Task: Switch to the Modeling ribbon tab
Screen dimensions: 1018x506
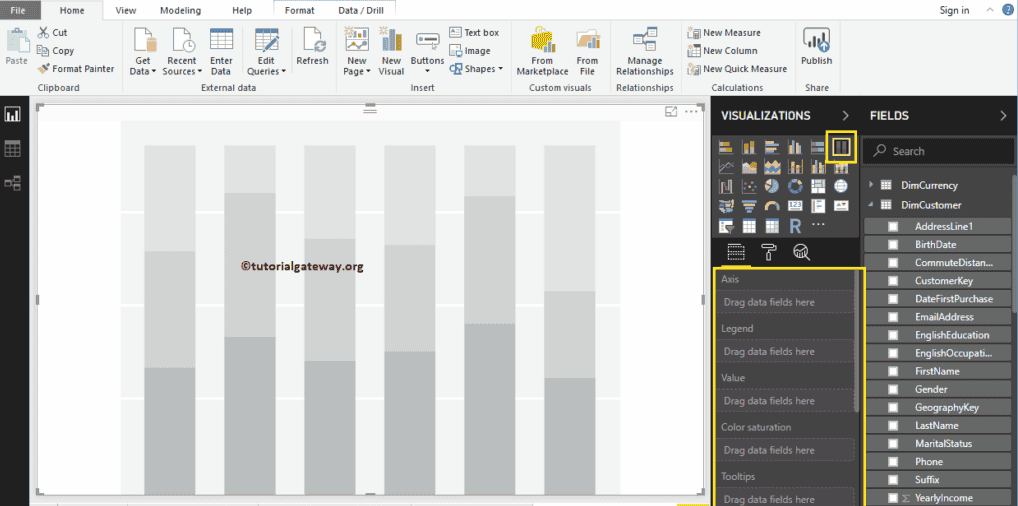Action: tap(180, 10)
